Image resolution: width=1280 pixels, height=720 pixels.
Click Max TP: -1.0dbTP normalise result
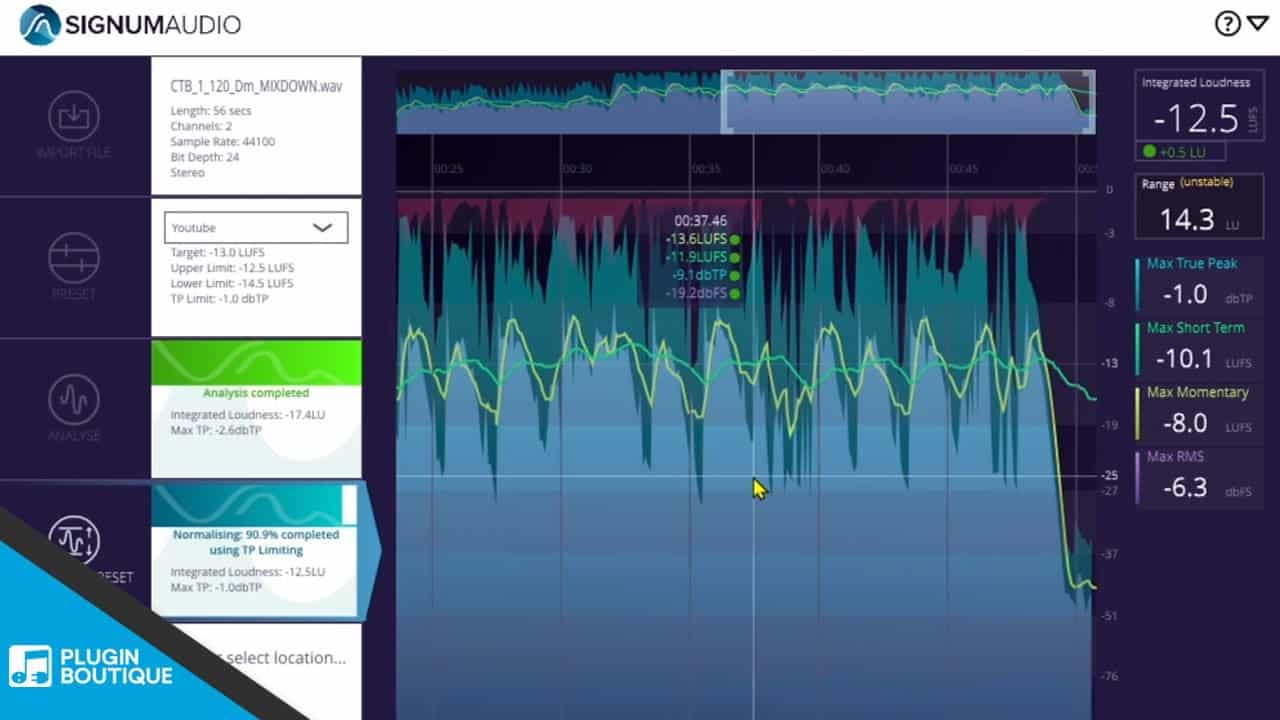click(216, 587)
